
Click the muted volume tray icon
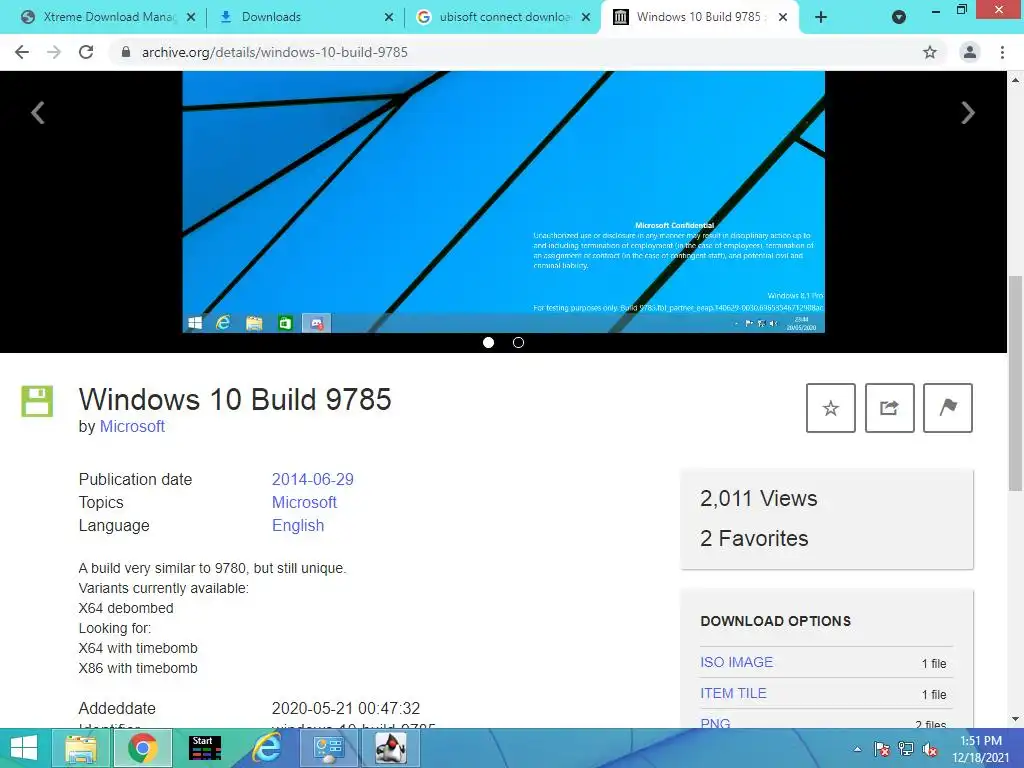click(930, 749)
